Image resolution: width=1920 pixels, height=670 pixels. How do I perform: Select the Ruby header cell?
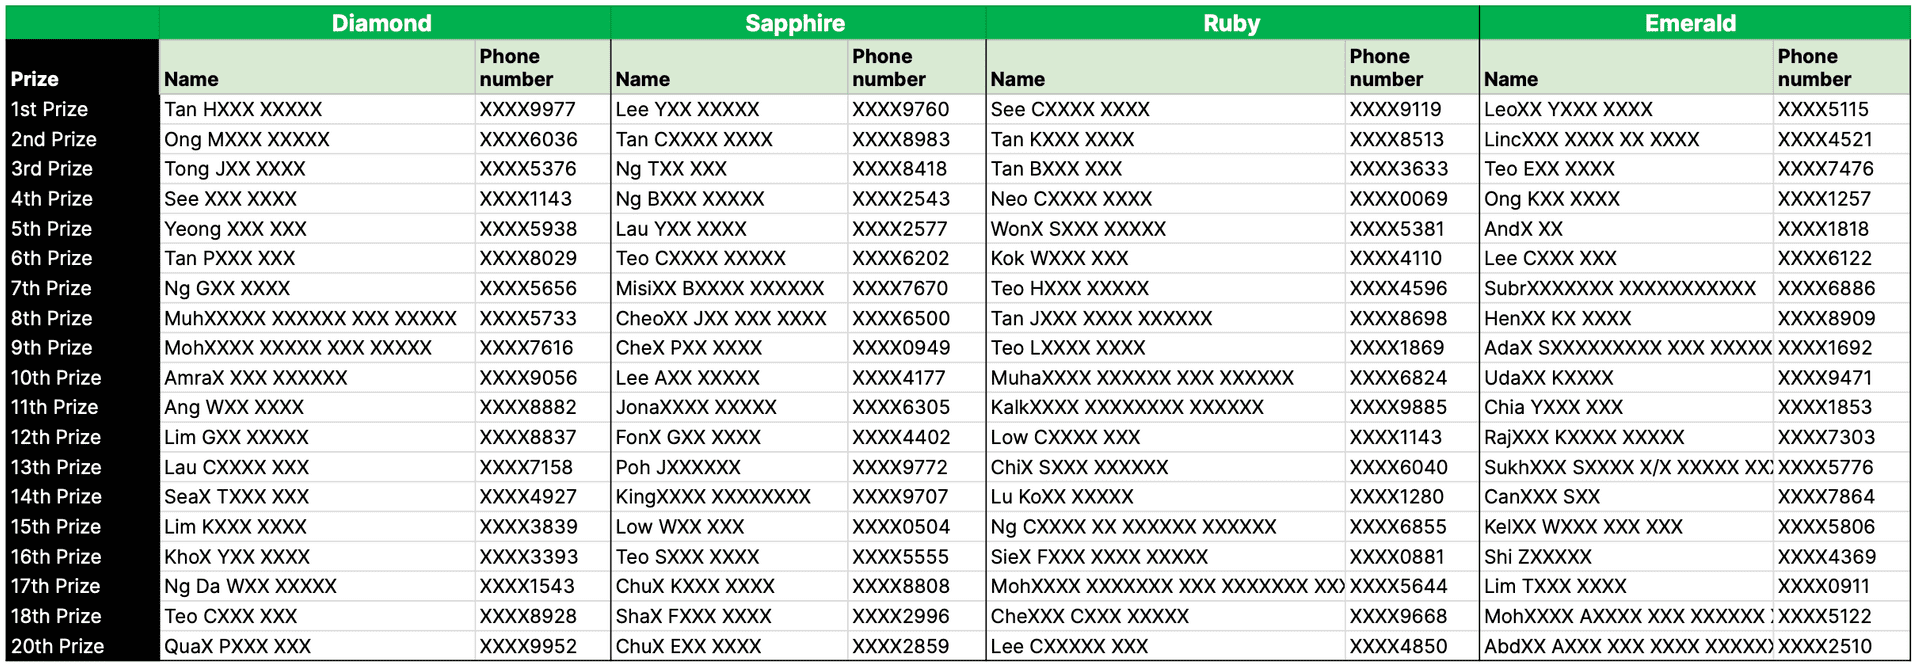click(1232, 23)
